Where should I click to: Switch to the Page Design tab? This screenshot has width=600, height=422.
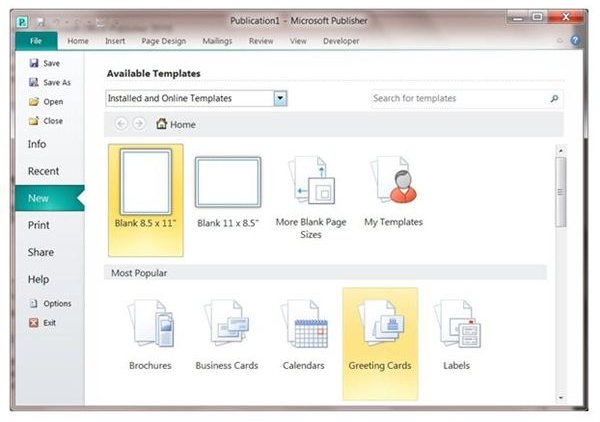coord(164,41)
